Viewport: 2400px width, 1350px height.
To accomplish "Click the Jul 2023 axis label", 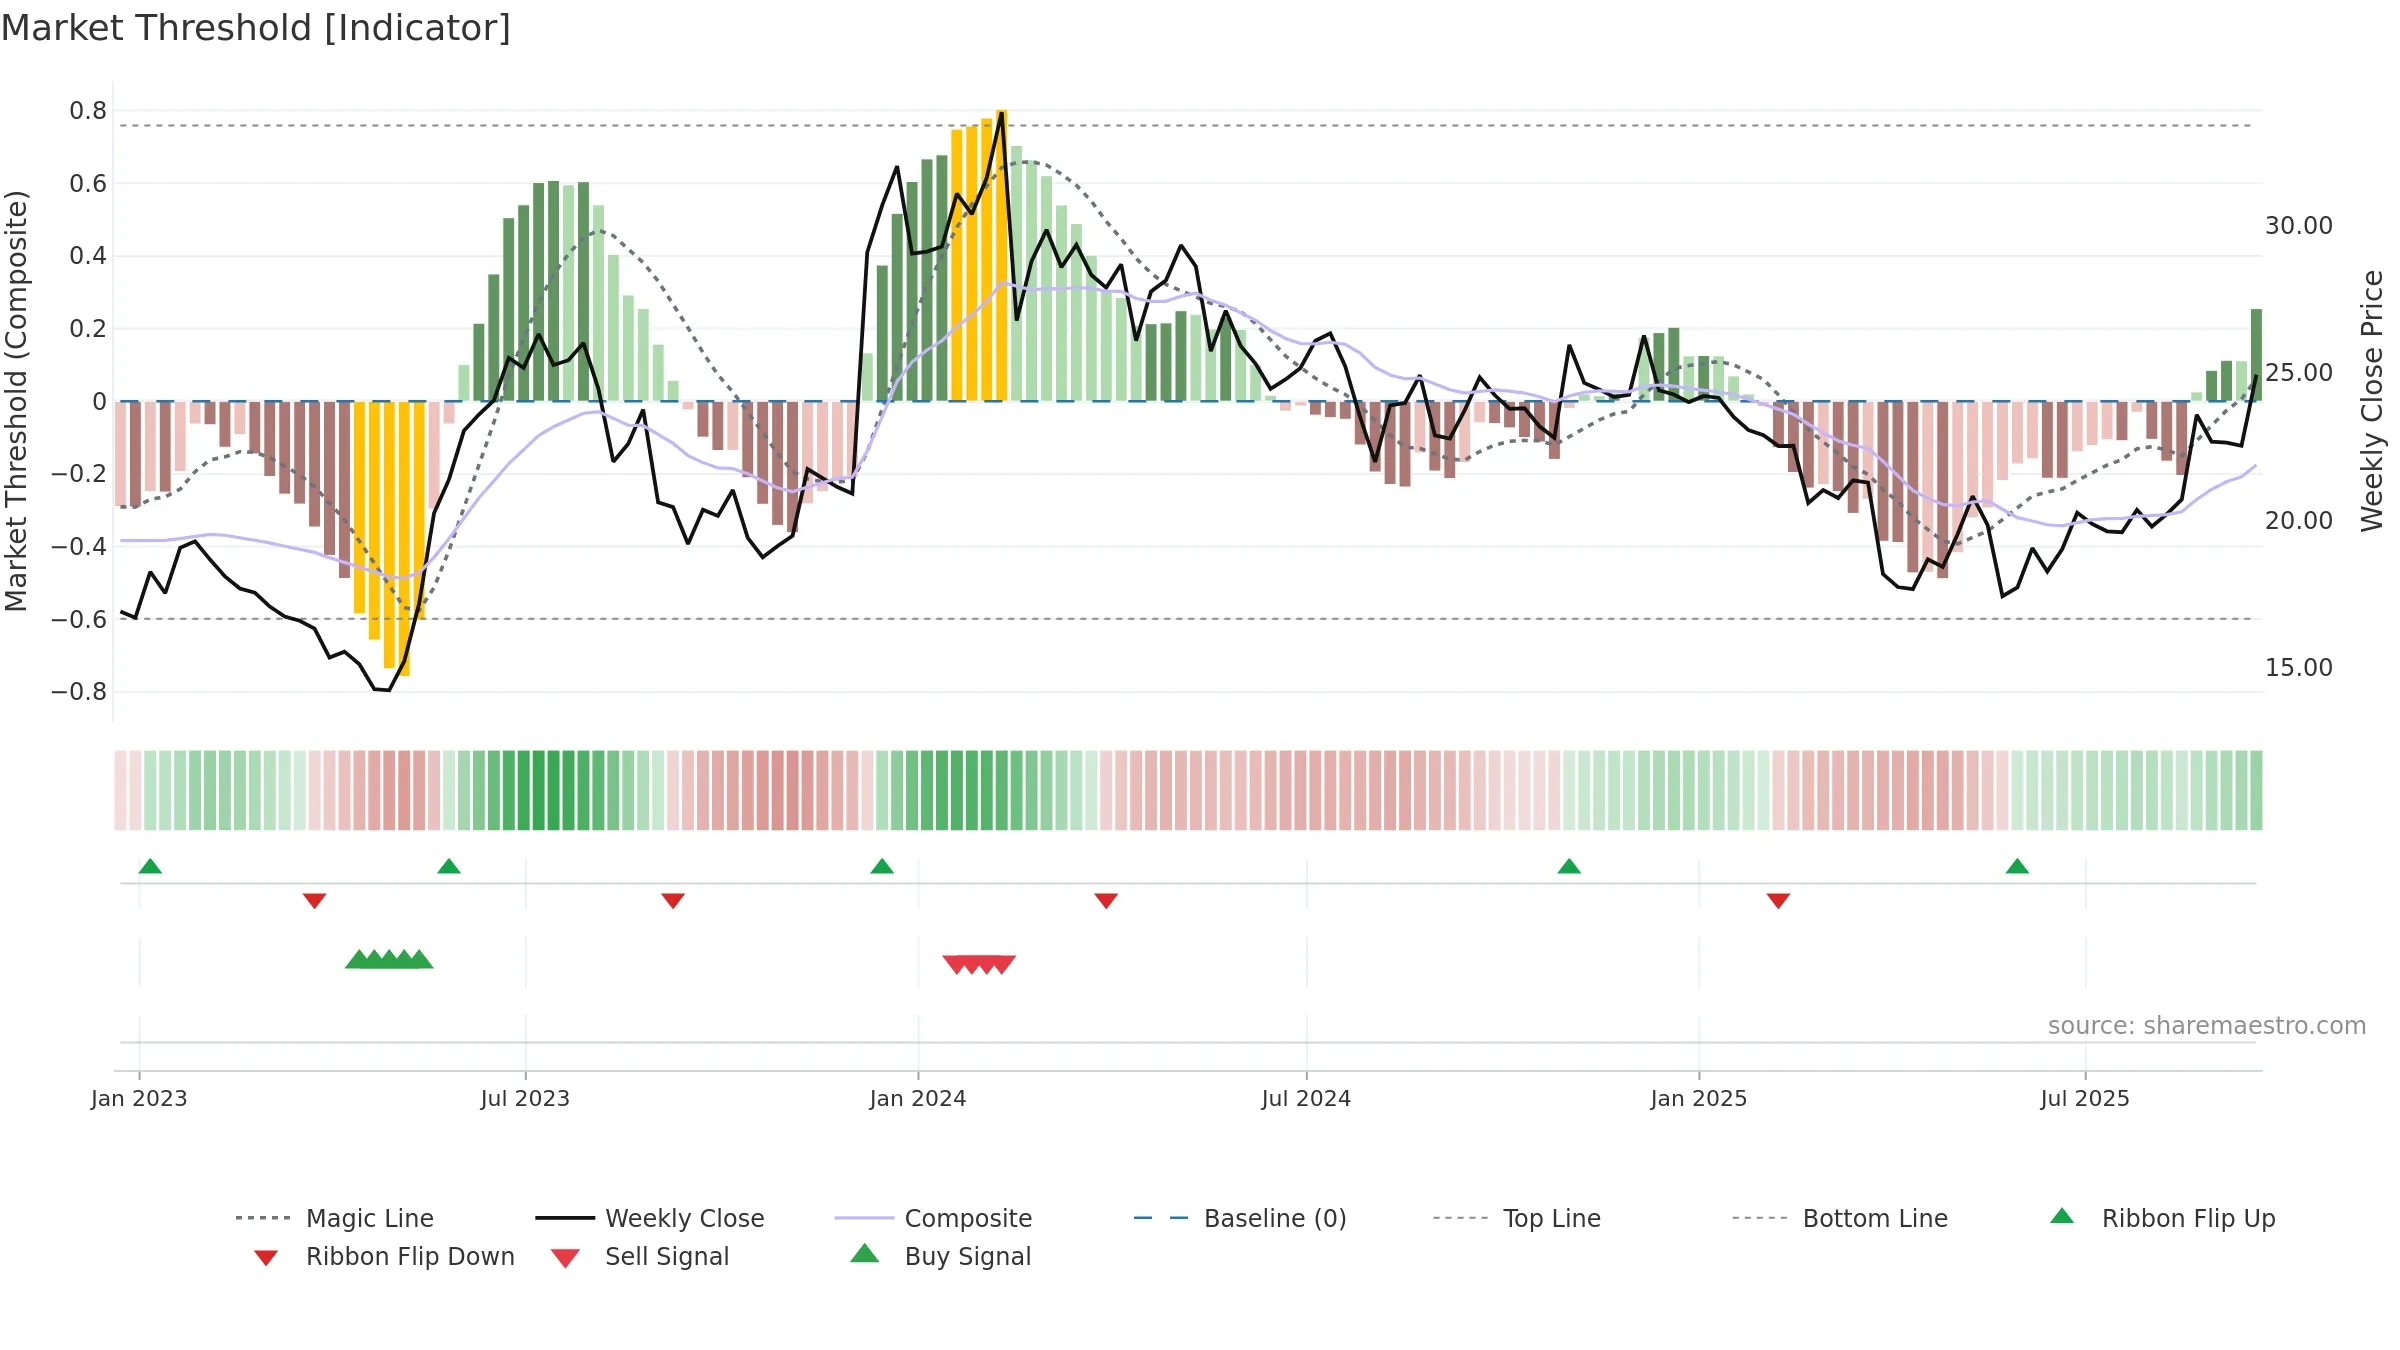I will tap(525, 1098).
